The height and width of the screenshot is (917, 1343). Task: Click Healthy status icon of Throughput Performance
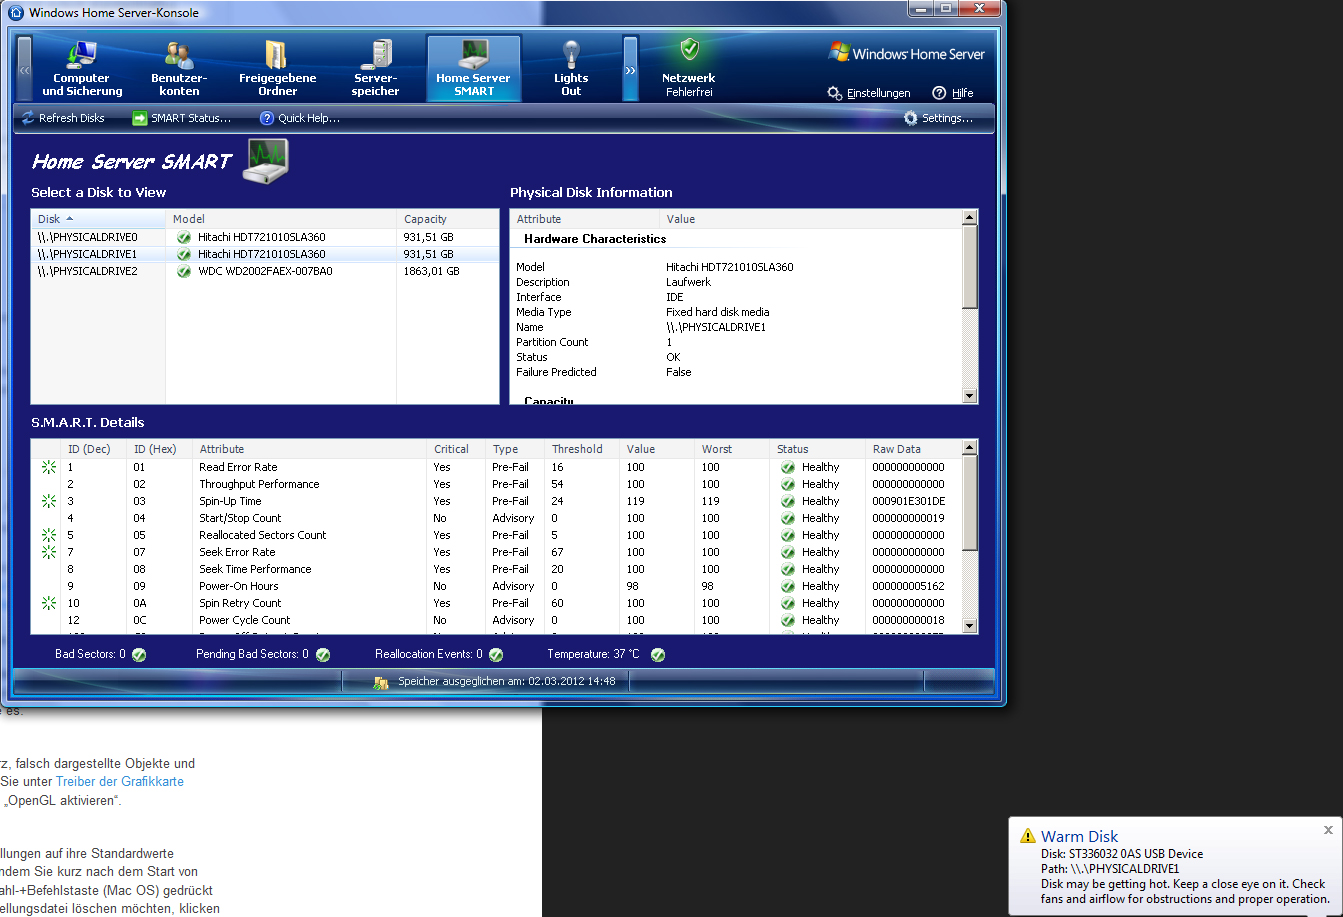pos(788,484)
